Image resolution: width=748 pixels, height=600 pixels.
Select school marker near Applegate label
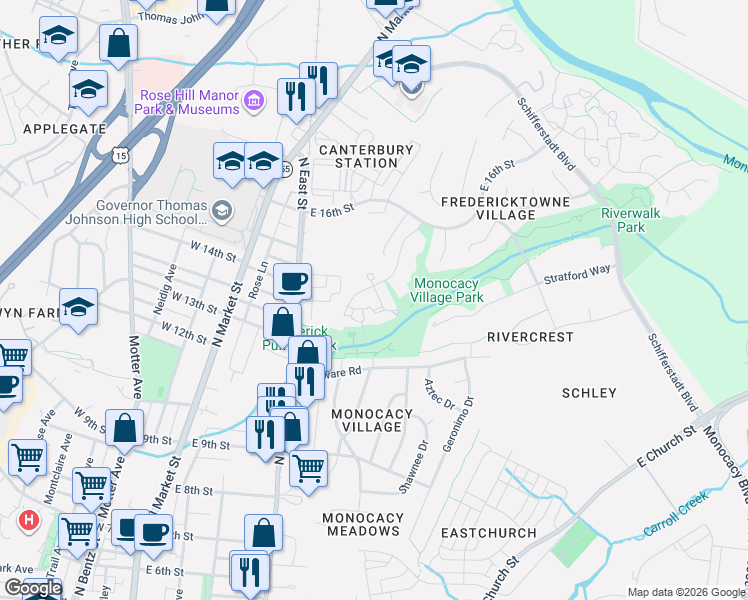88,91
